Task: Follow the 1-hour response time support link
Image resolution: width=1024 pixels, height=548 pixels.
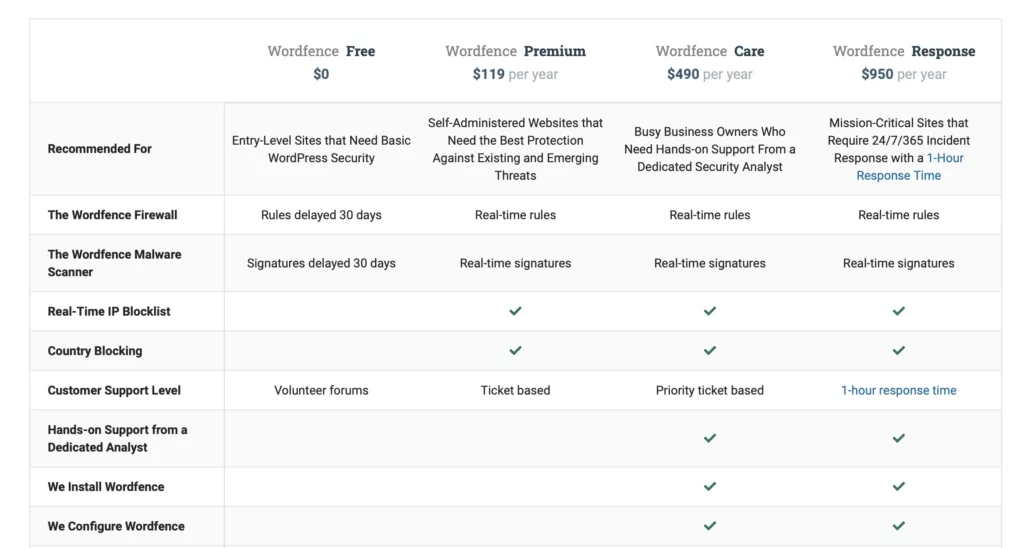Action: pos(899,391)
